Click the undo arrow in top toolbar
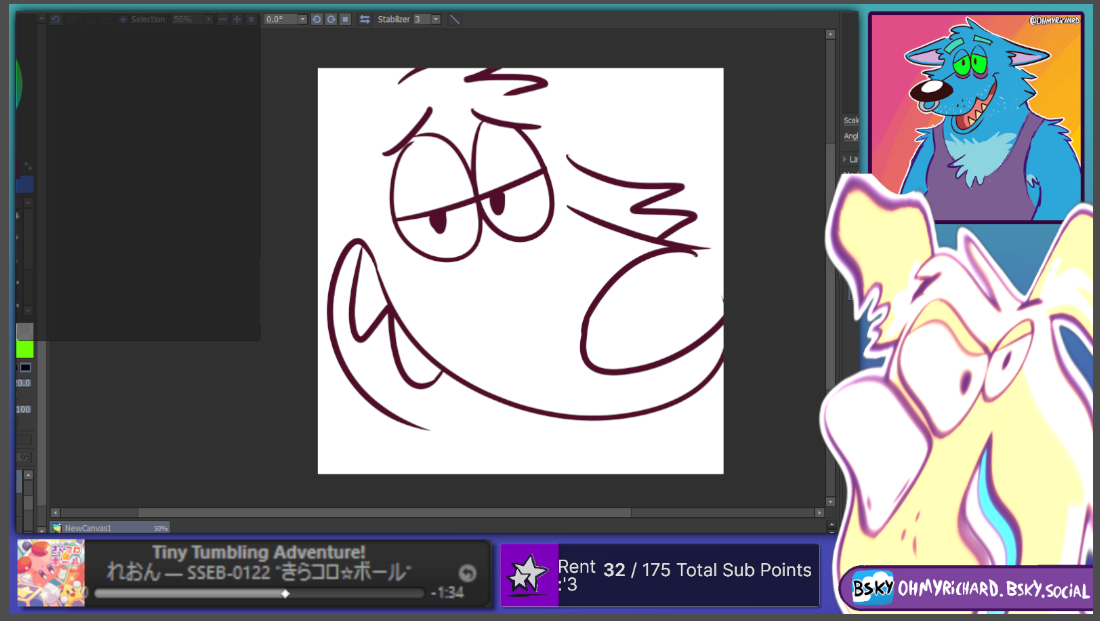Screen dimensions: 1100x621 [56, 19]
